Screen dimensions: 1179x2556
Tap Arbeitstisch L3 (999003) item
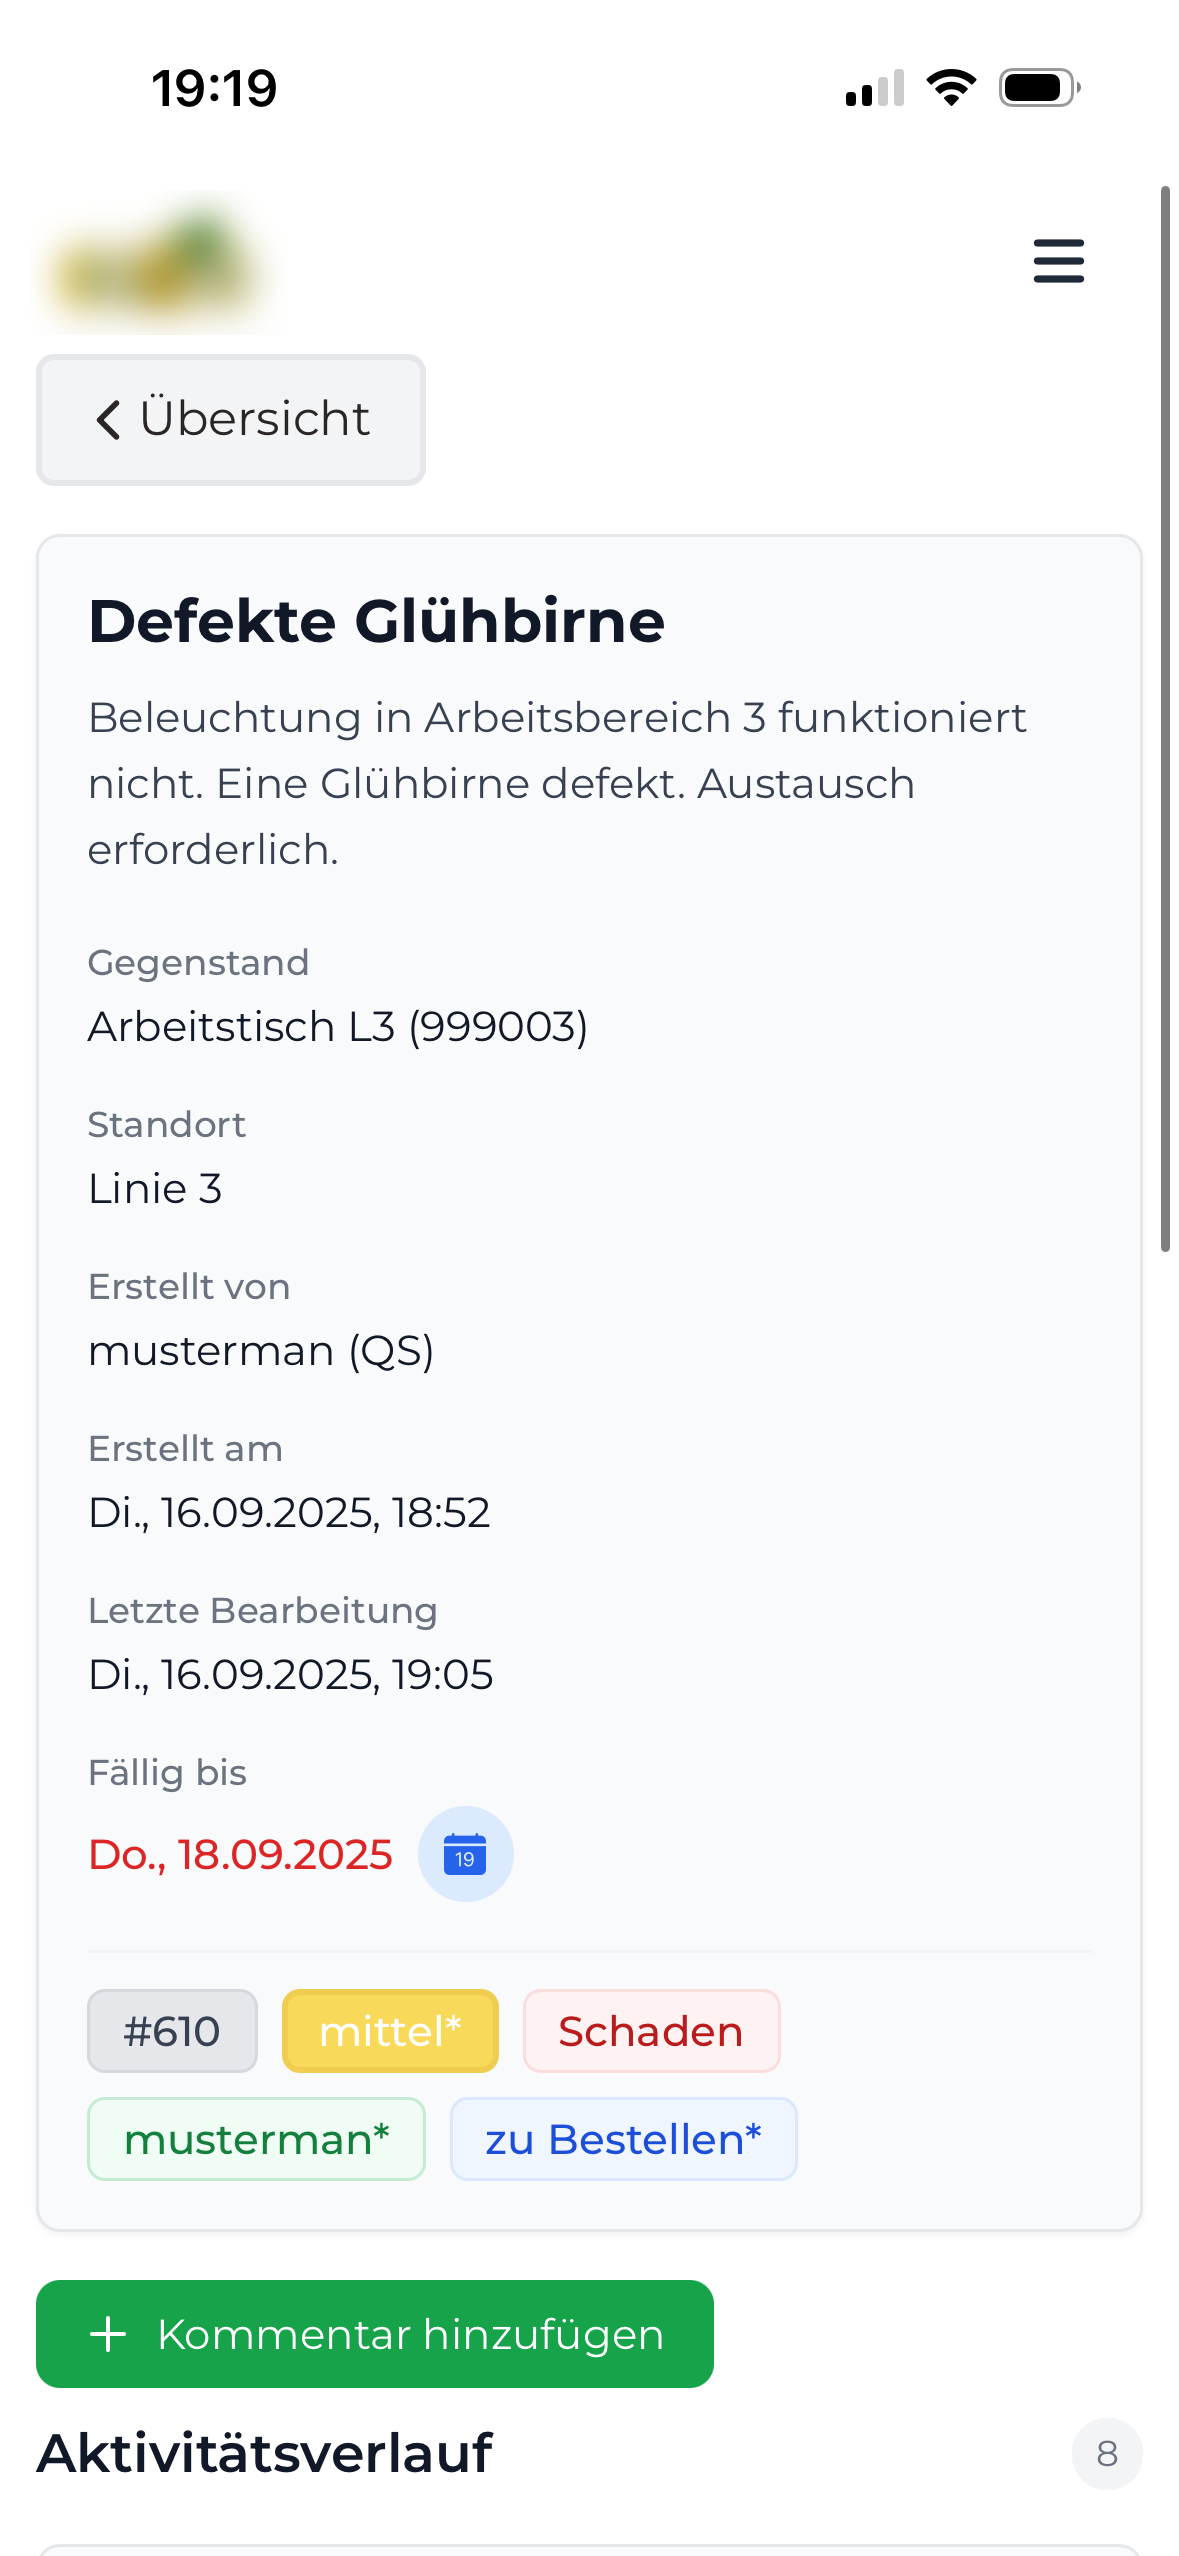click(337, 1027)
